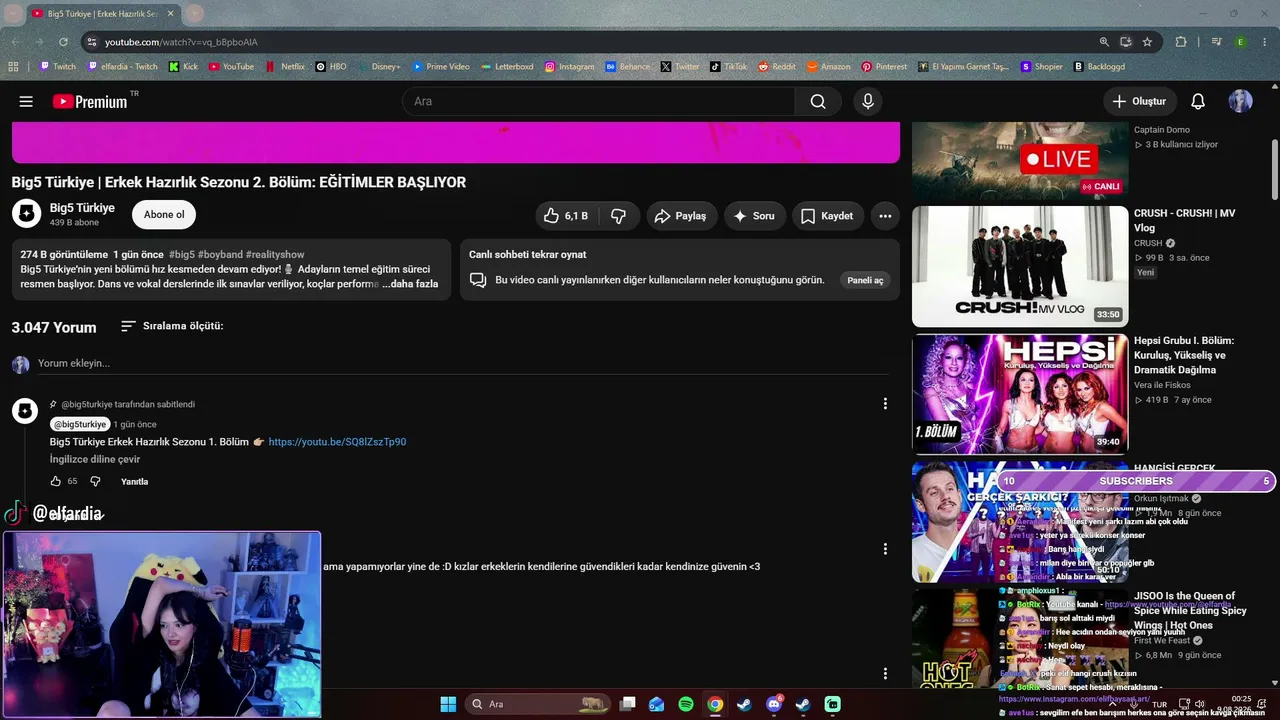Open video title Hepsi Grubu I. Bölüm

(1184, 355)
